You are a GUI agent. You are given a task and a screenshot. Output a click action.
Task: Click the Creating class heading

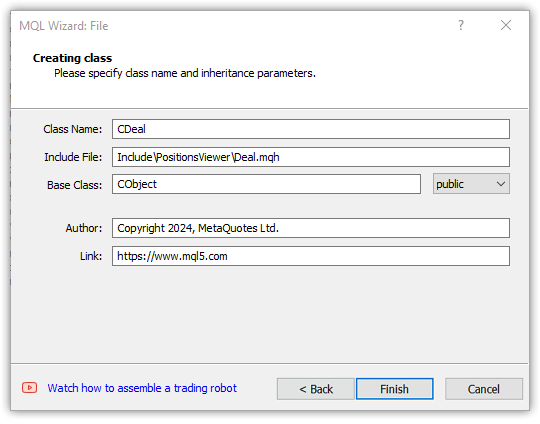pyautogui.click(x=72, y=58)
